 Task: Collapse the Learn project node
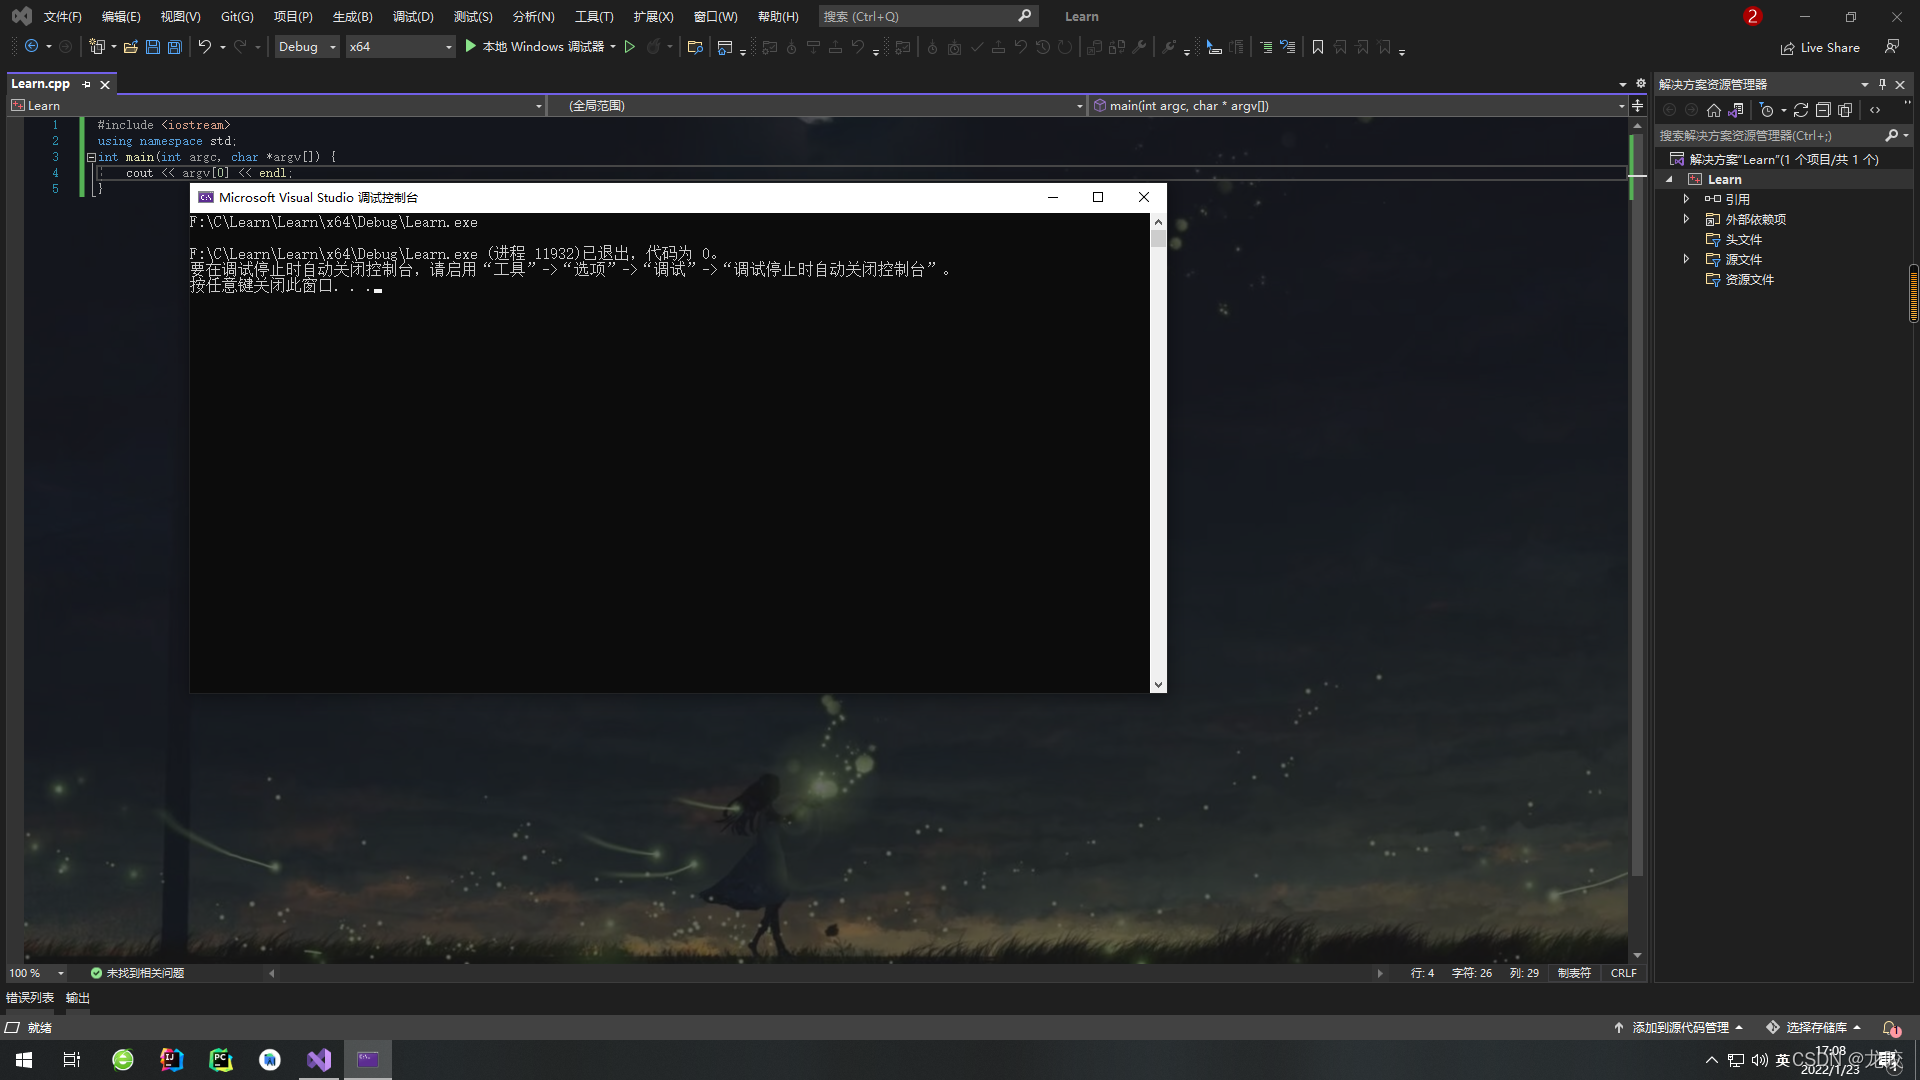pos(1669,179)
